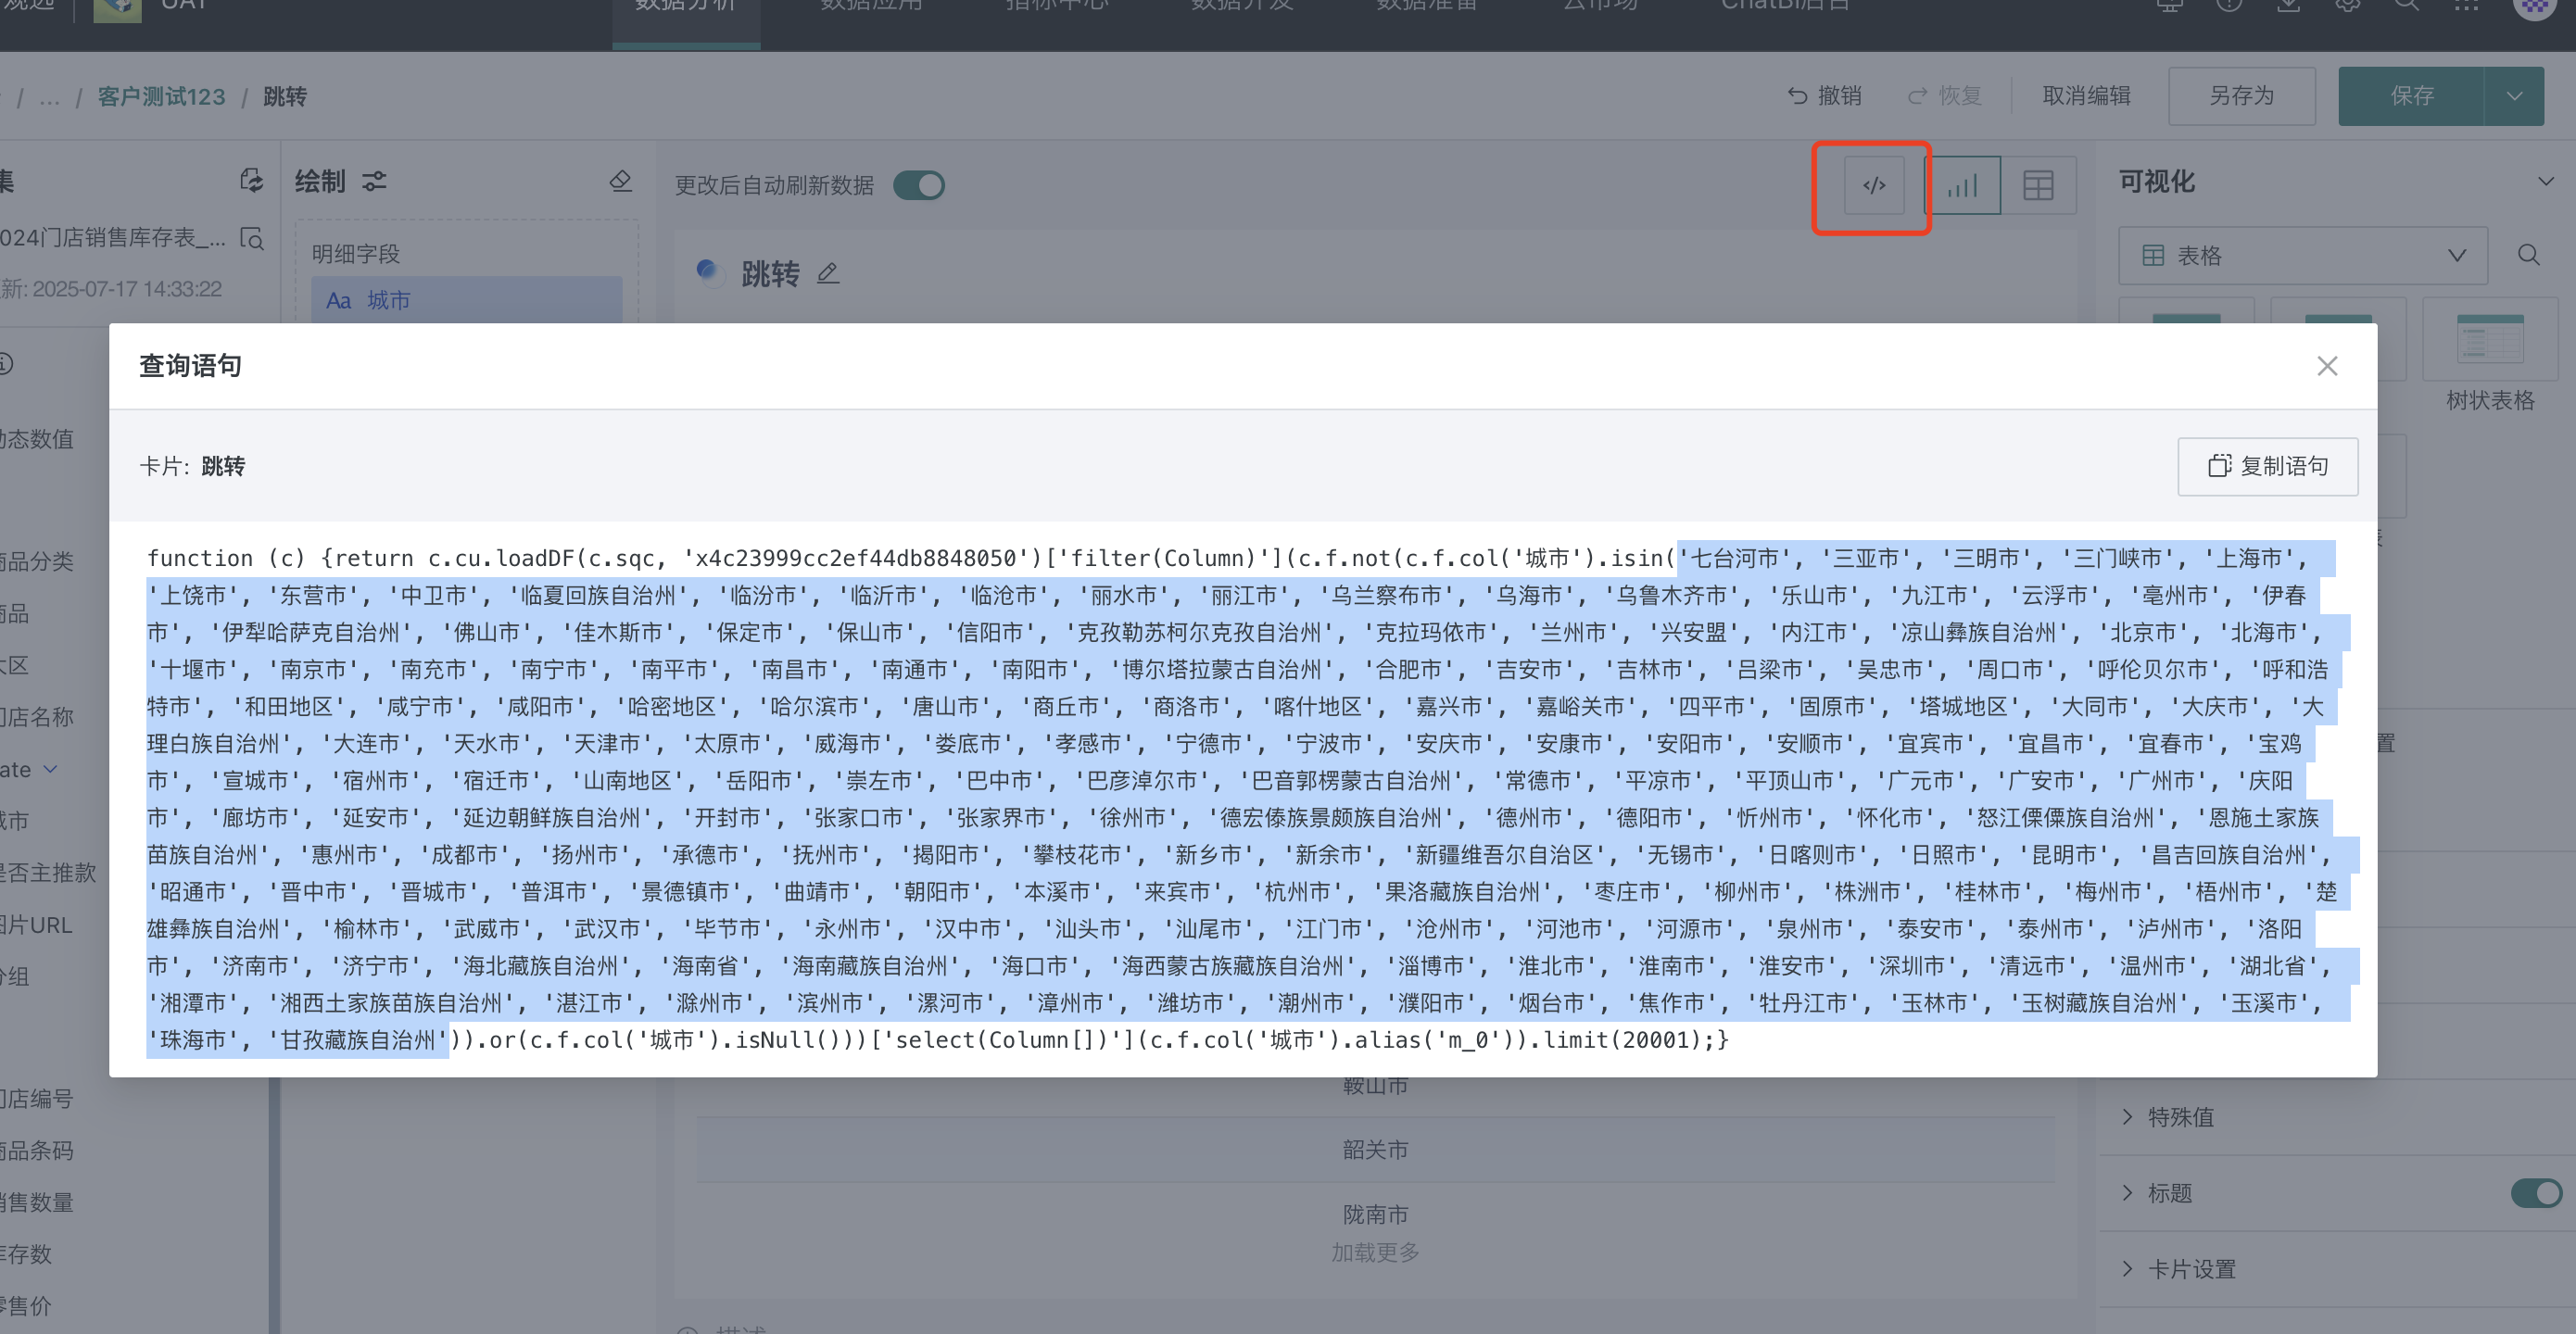Screen dimensions: 2576x1334
Task: Close the 查询语句 dialog
Action: (2326, 366)
